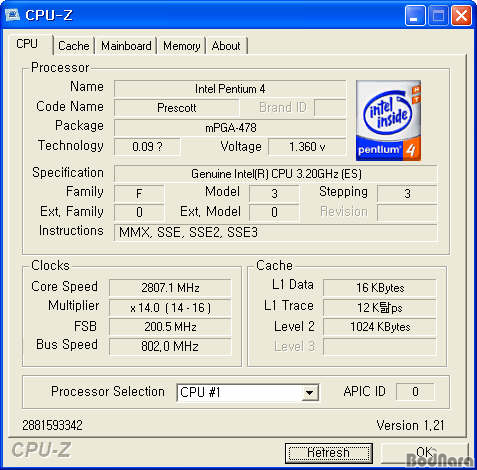This screenshot has width=477, height=470.
Task: Click the empty Level 3 cache field
Action: pyautogui.click(x=380, y=347)
